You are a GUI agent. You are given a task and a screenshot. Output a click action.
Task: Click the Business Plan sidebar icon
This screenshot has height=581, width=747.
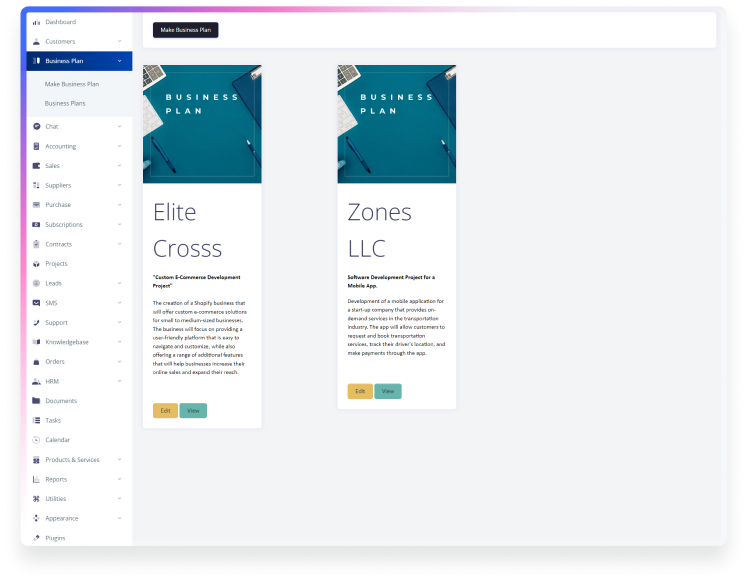(x=36, y=61)
